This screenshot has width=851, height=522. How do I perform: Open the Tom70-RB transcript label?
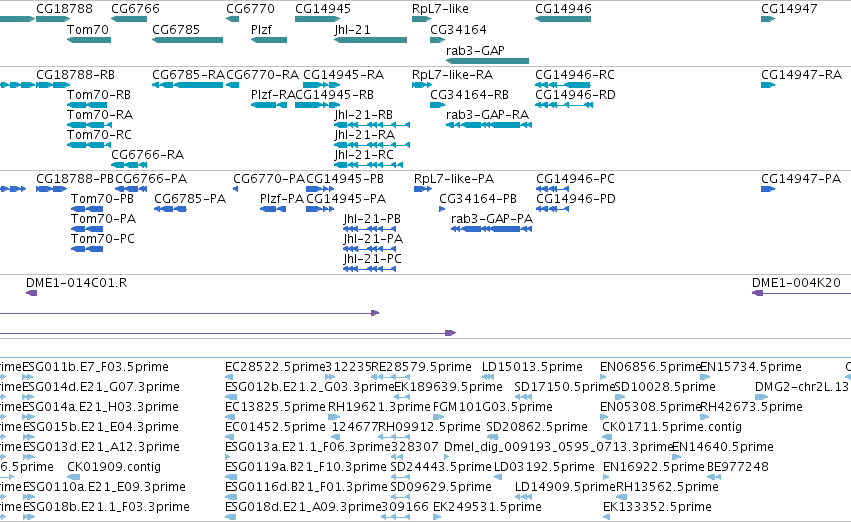(99, 95)
